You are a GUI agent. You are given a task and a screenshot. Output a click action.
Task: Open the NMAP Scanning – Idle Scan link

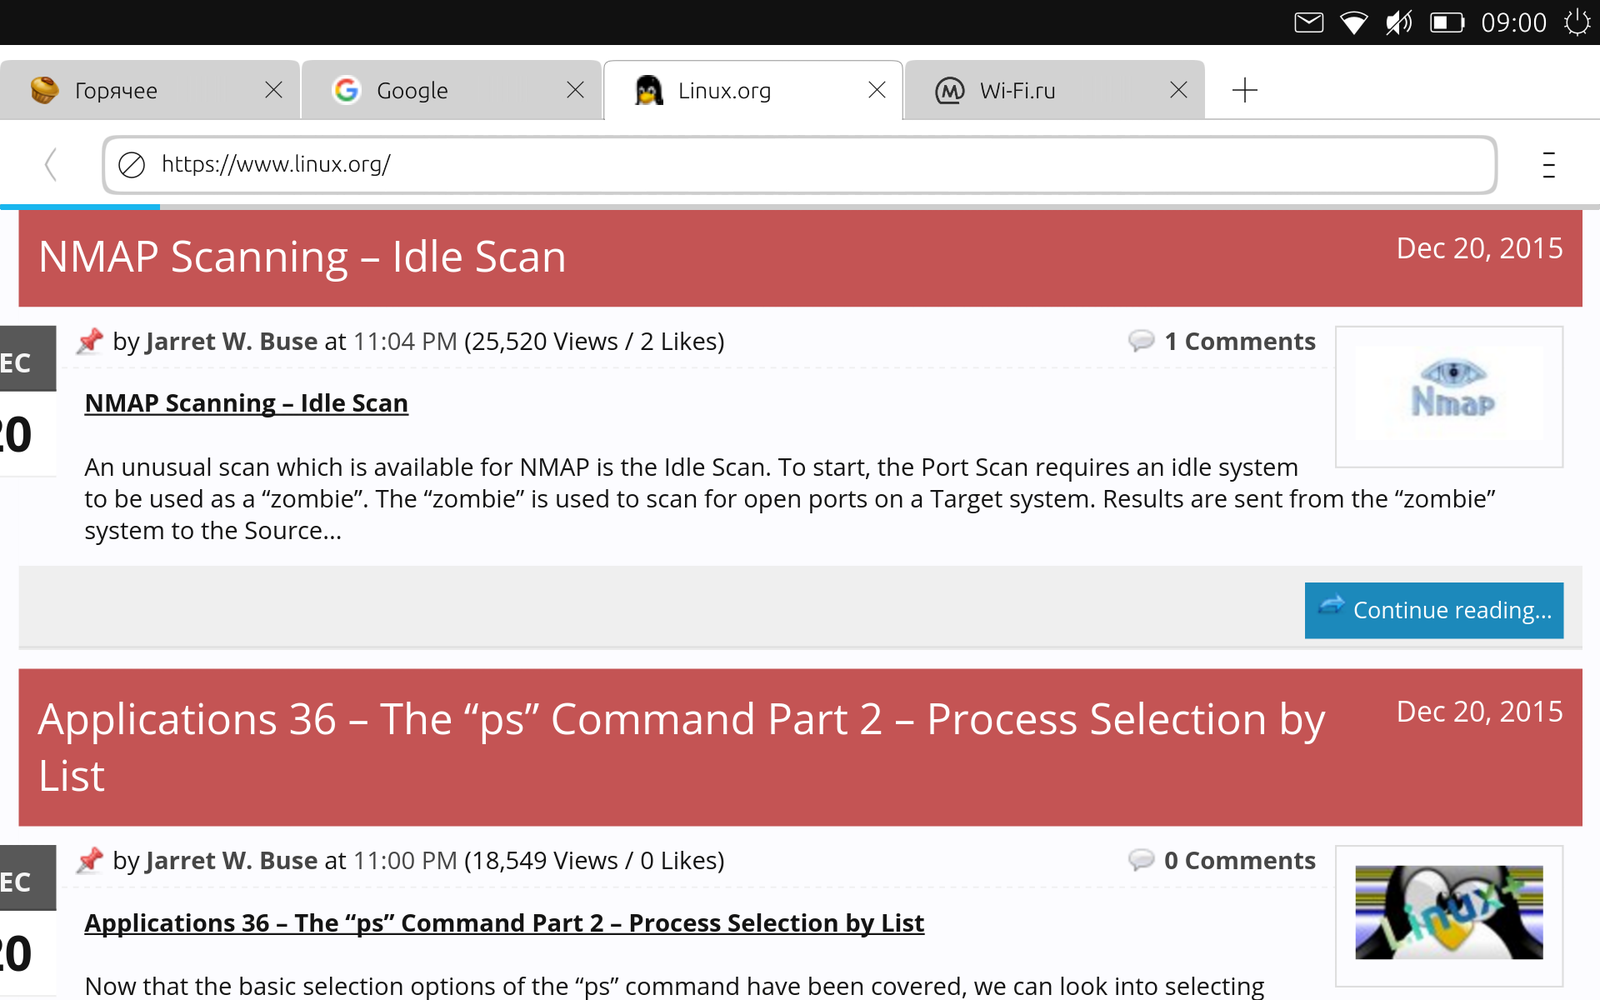click(x=246, y=403)
